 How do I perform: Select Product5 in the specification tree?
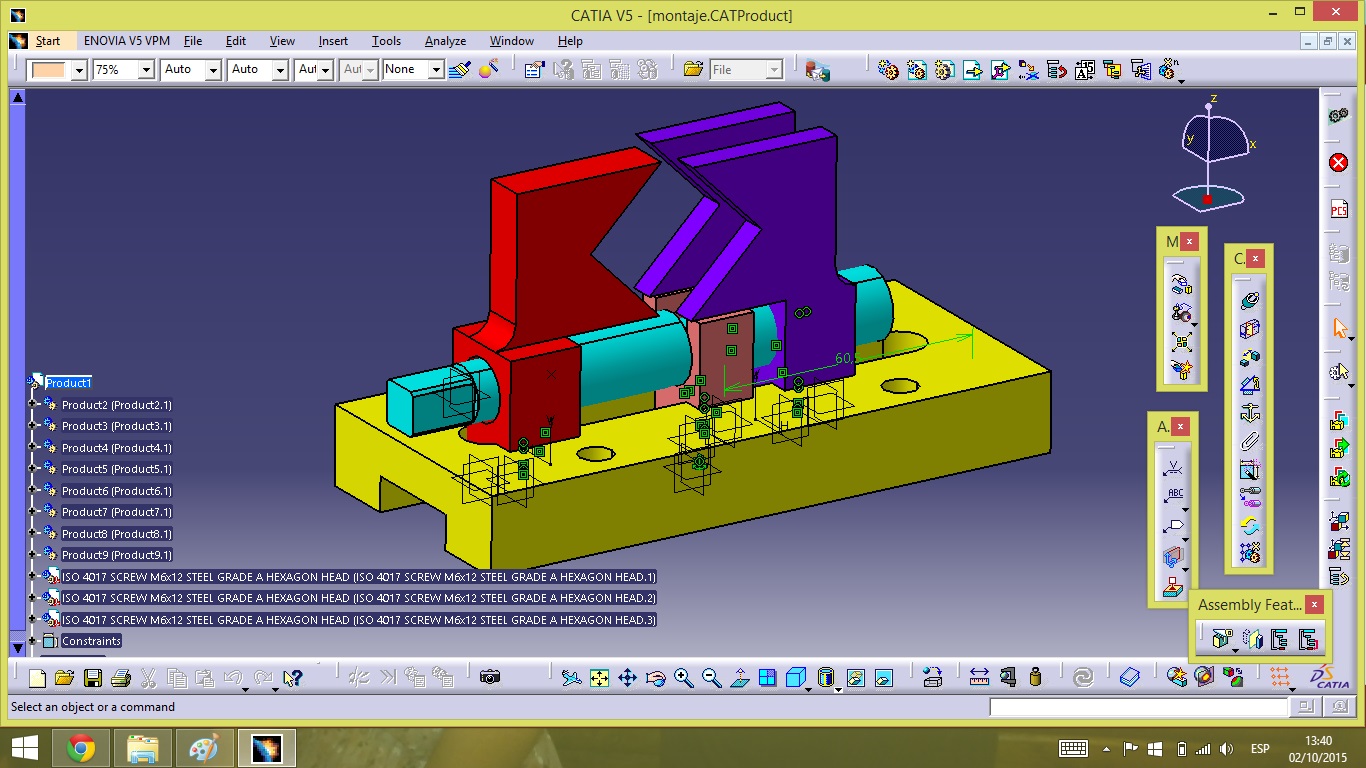[x=116, y=469]
